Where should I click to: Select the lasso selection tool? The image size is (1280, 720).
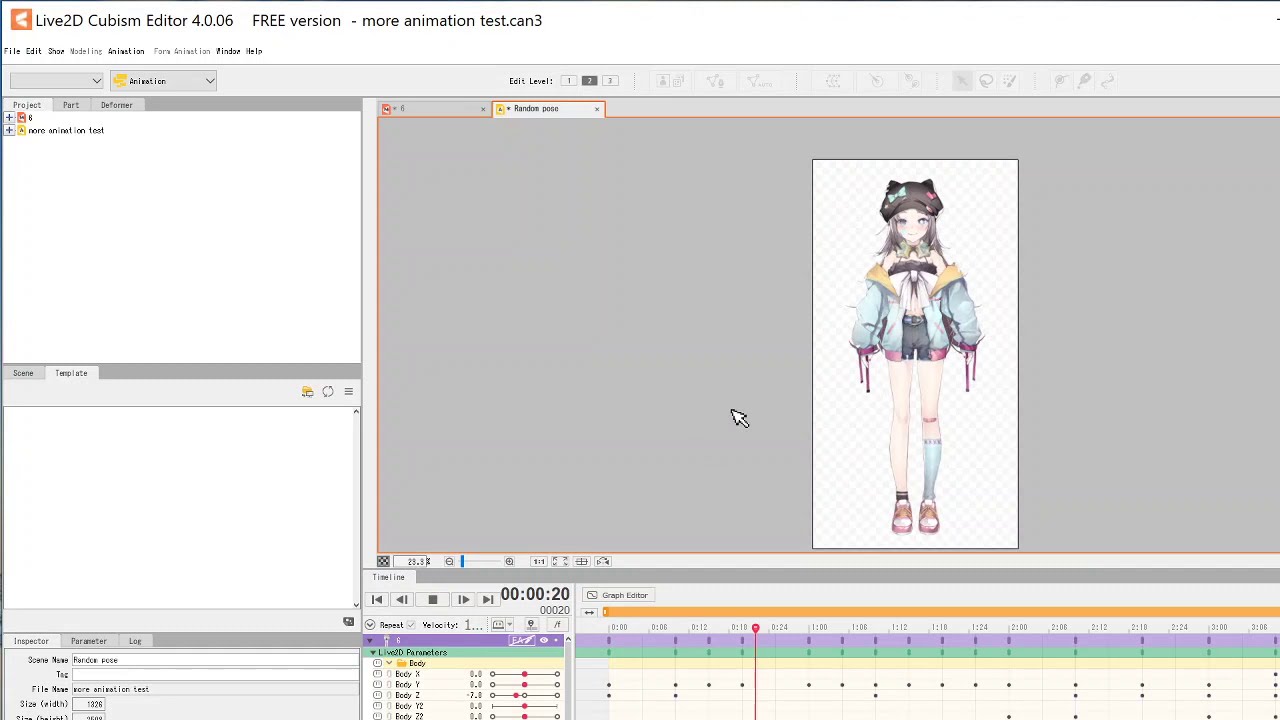coord(986,81)
